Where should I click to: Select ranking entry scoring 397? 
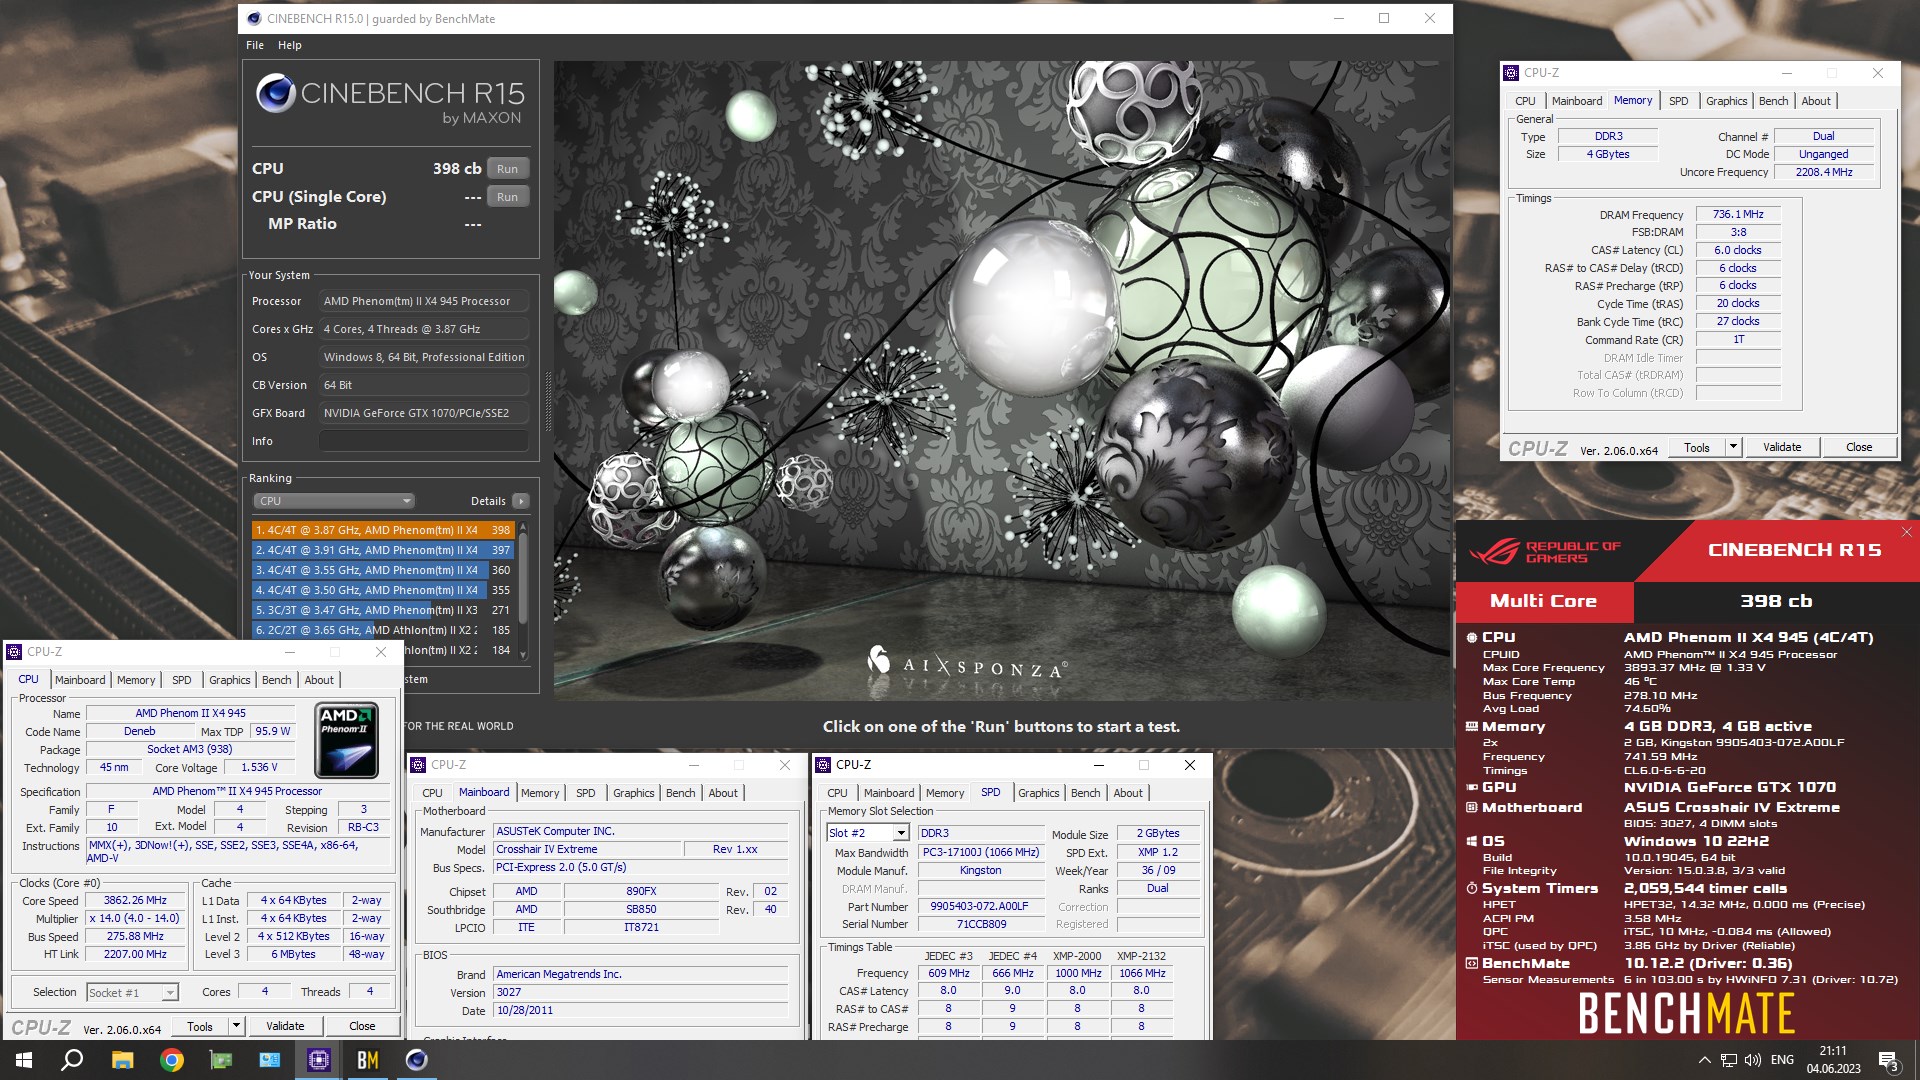383,550
